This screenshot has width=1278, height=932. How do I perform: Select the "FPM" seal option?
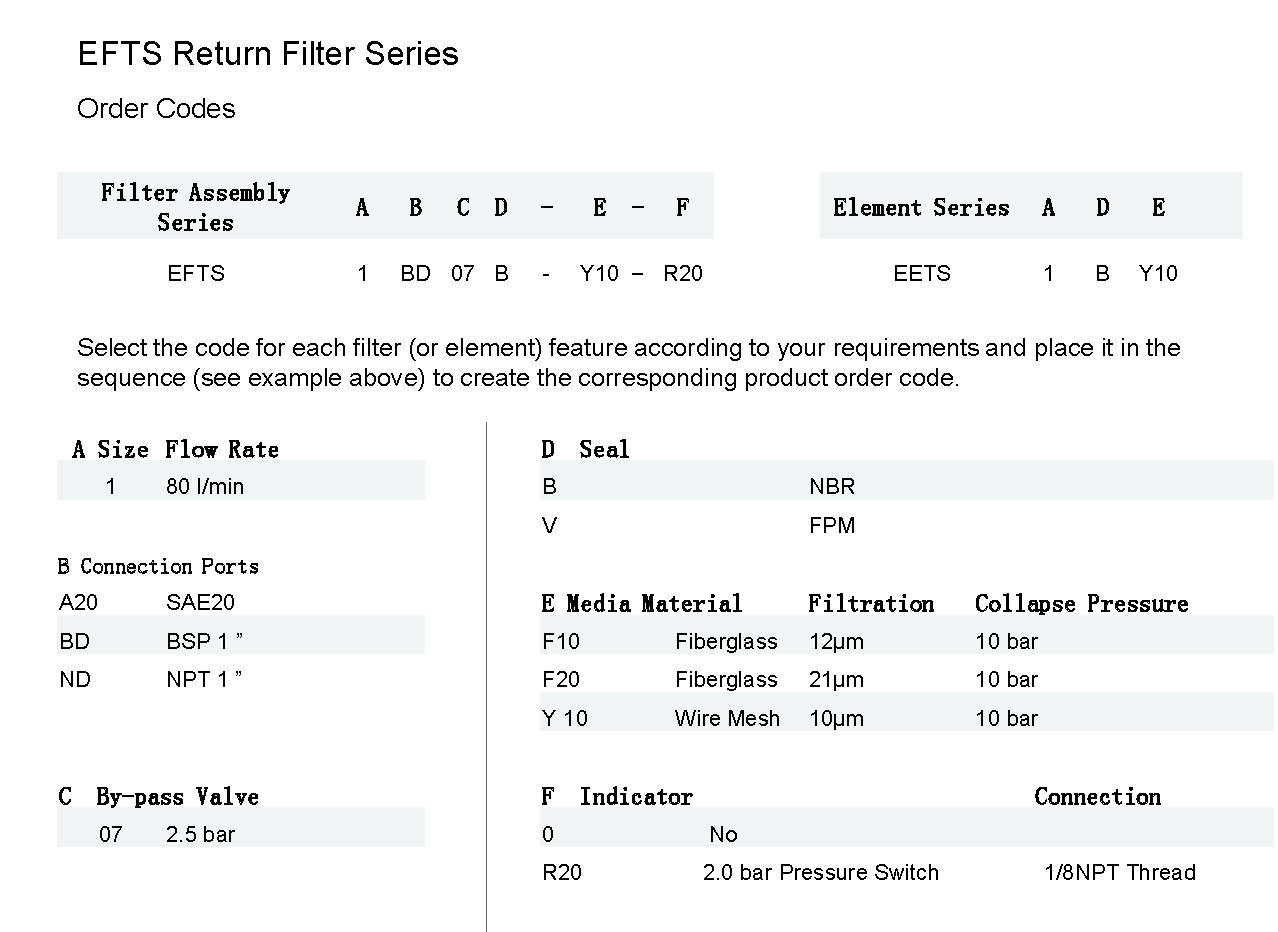[832, 526]
